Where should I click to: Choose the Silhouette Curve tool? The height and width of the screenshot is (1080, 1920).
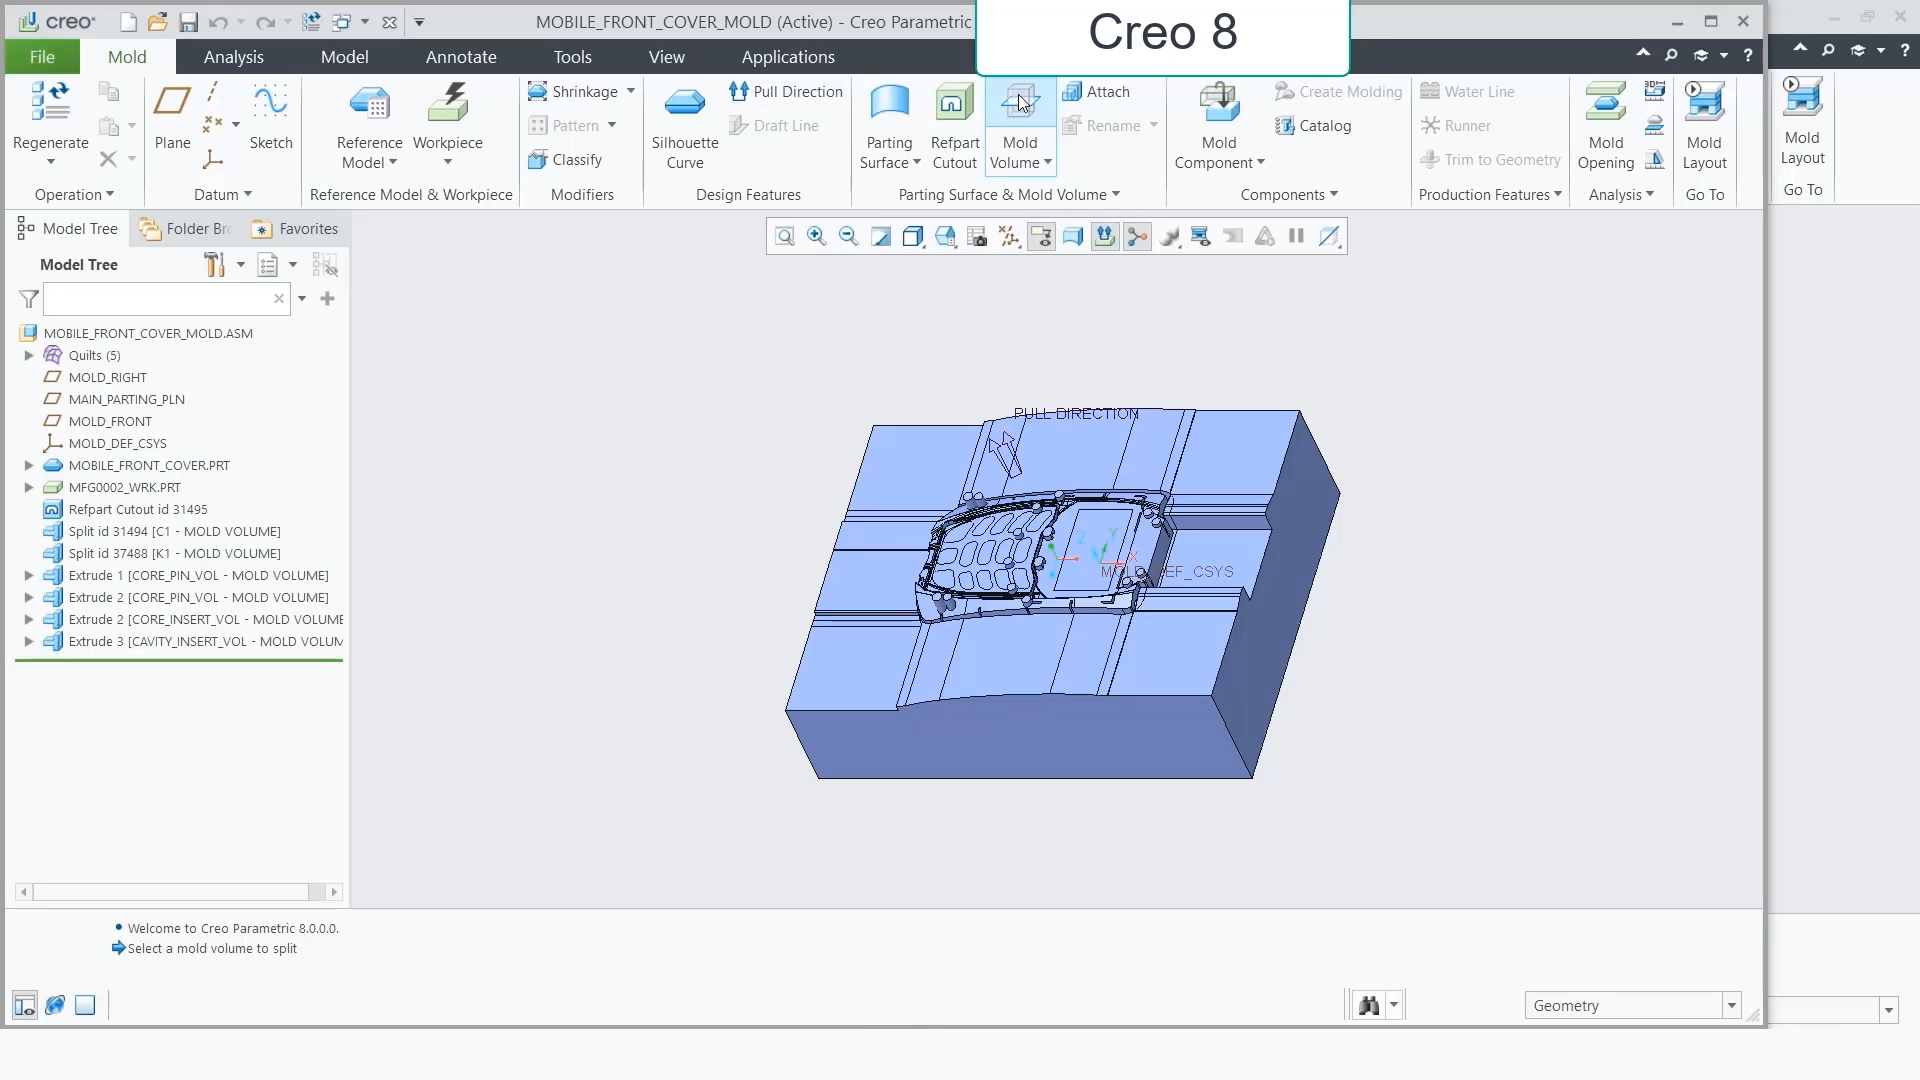[685, 126]
